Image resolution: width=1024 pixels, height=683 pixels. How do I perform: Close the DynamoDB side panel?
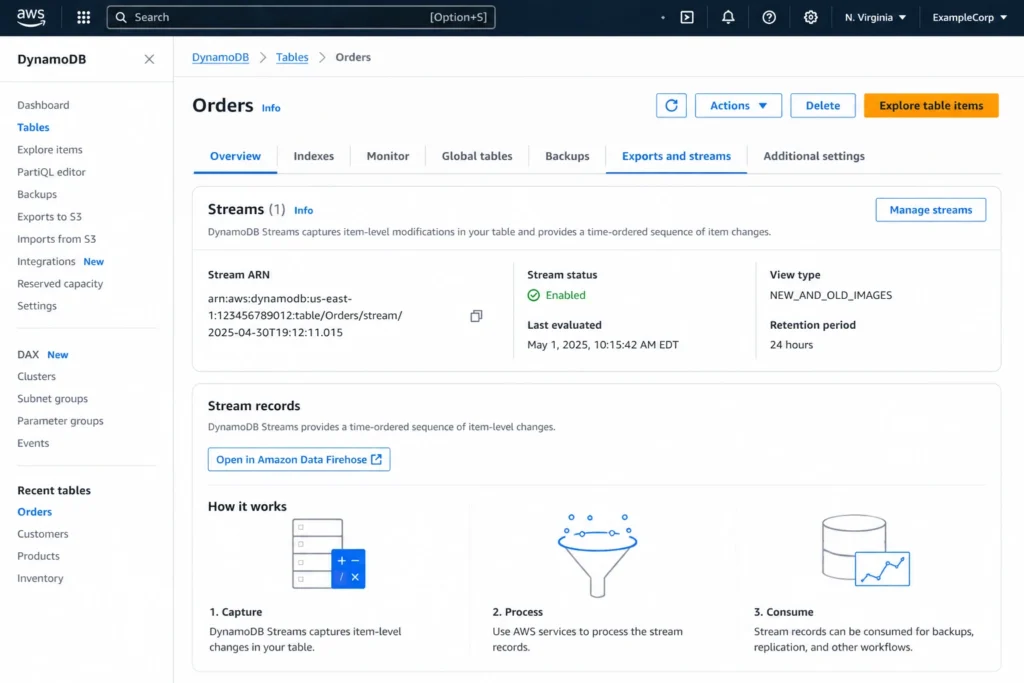148,59
